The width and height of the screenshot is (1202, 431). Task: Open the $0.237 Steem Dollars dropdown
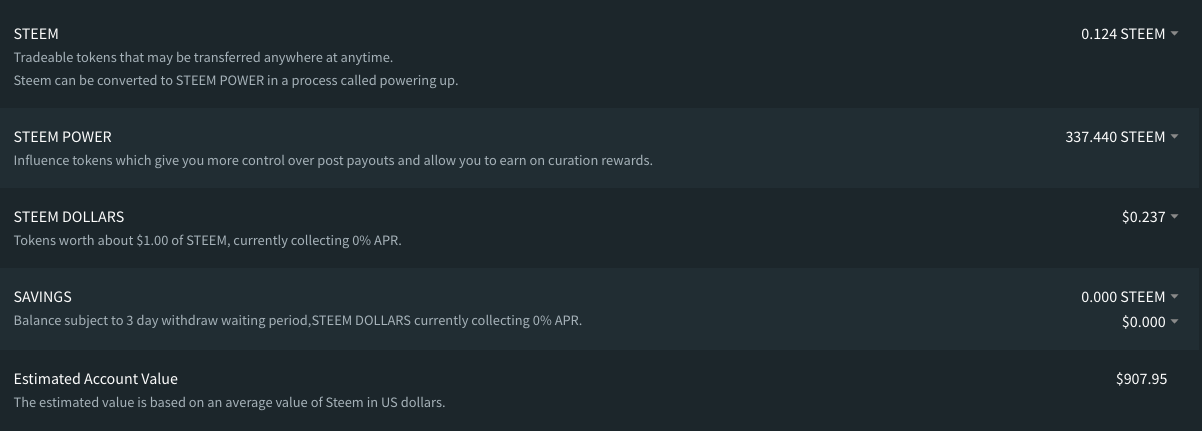click(x=1143, y=217)
